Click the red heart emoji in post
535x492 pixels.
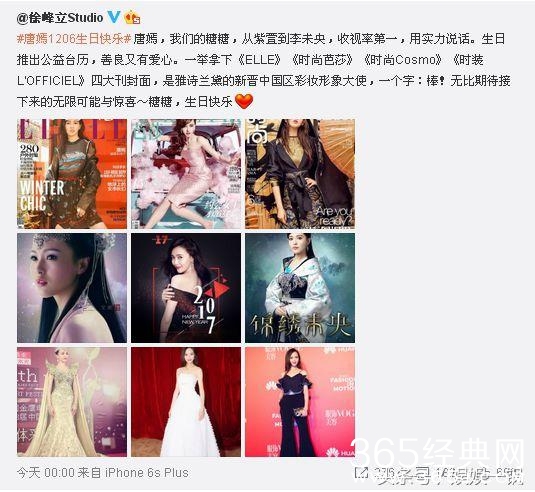244,102
